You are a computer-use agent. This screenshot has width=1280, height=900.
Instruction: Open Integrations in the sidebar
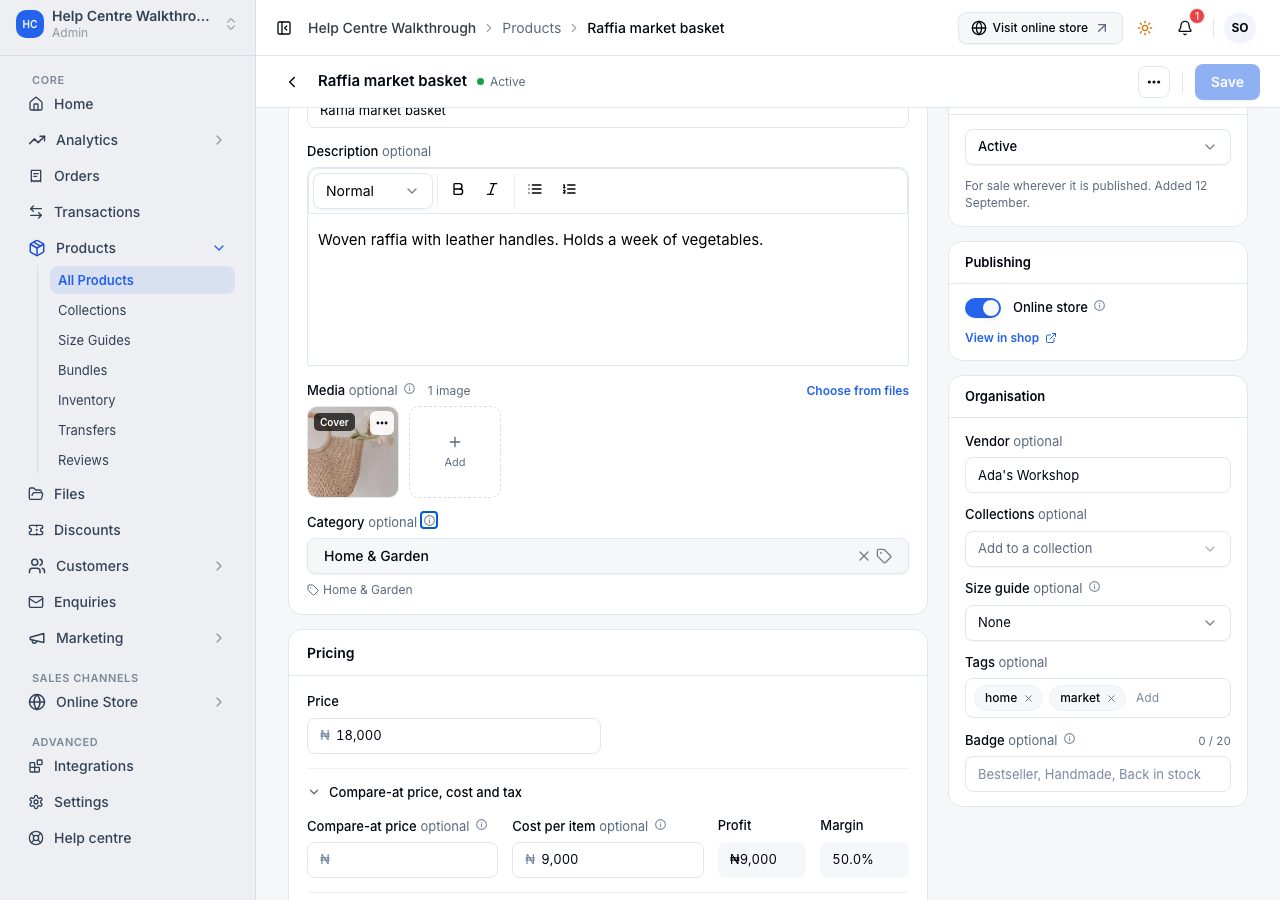[128, 766]
